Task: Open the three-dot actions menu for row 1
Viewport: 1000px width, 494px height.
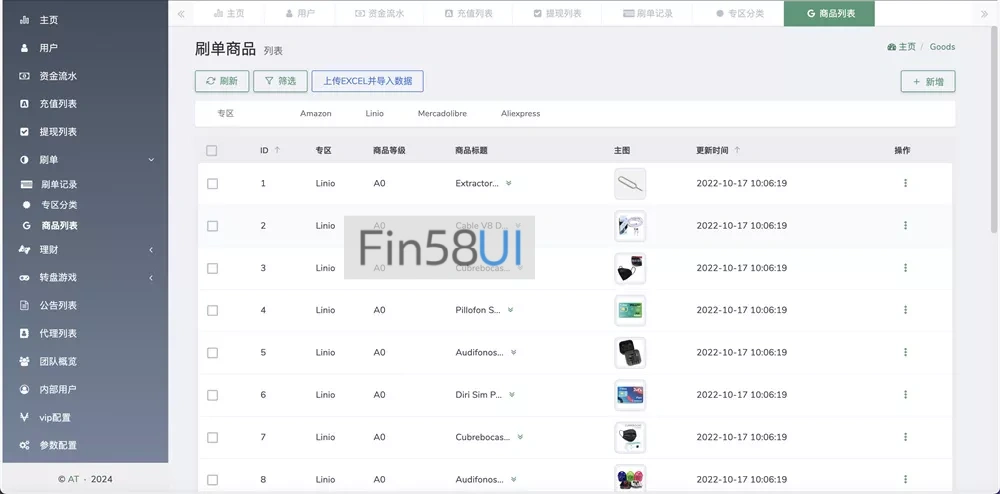Action: 905,183
